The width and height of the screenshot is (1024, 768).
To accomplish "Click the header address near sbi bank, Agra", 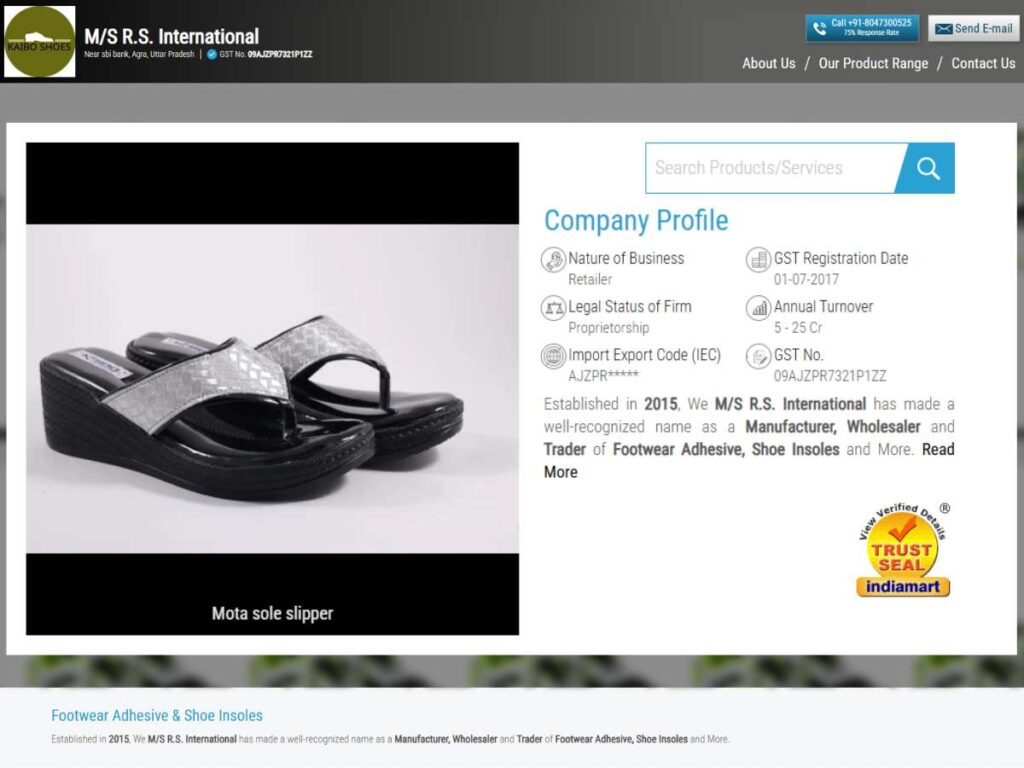I will coord(139,54).
